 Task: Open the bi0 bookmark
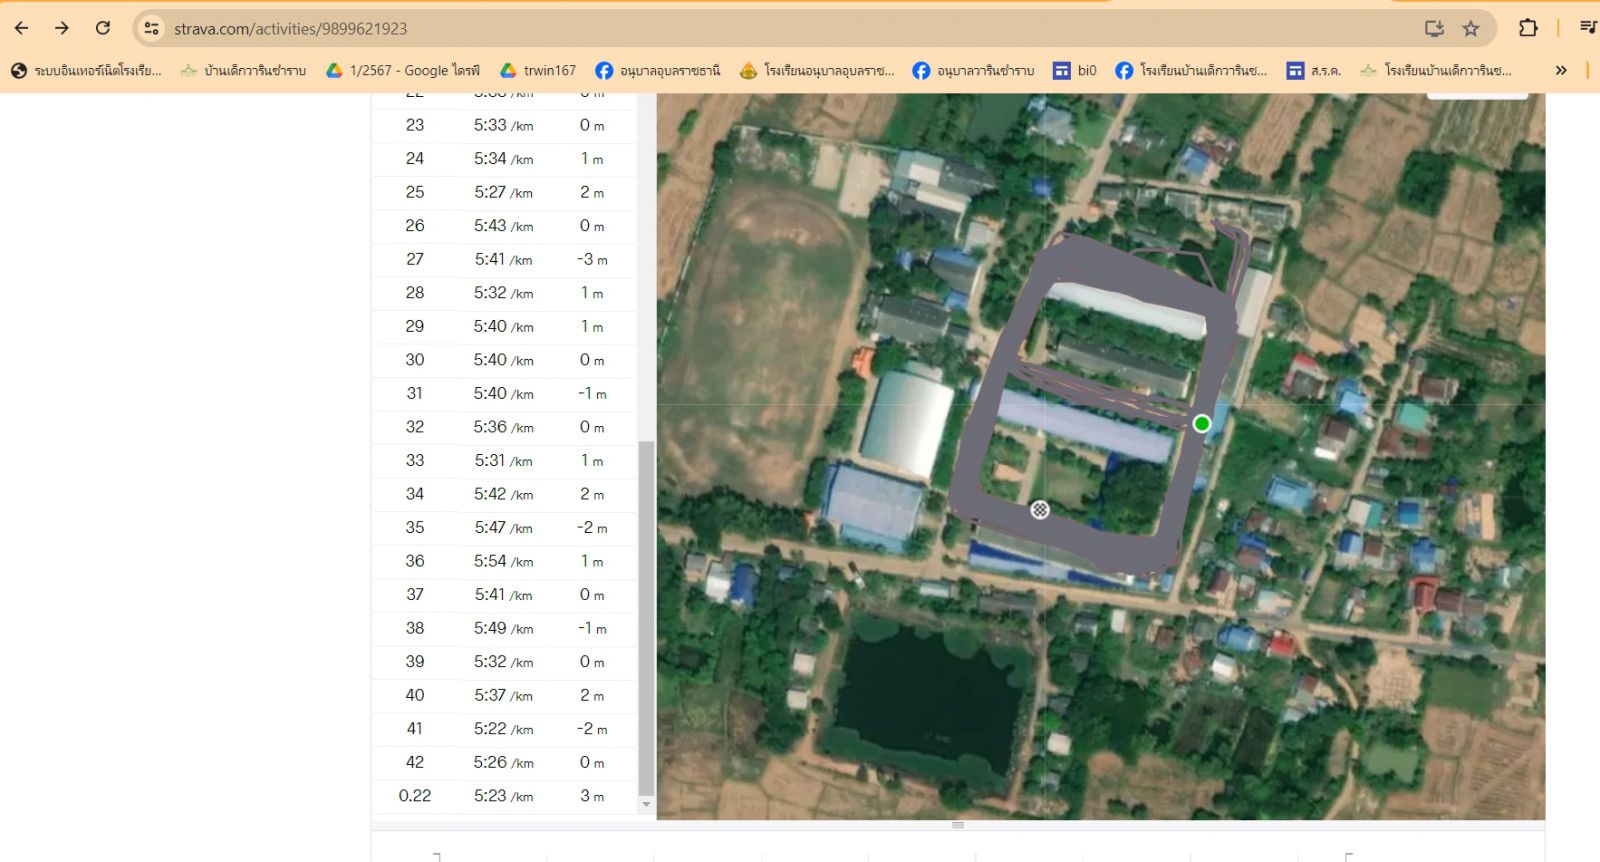(x=1075, y=70)
